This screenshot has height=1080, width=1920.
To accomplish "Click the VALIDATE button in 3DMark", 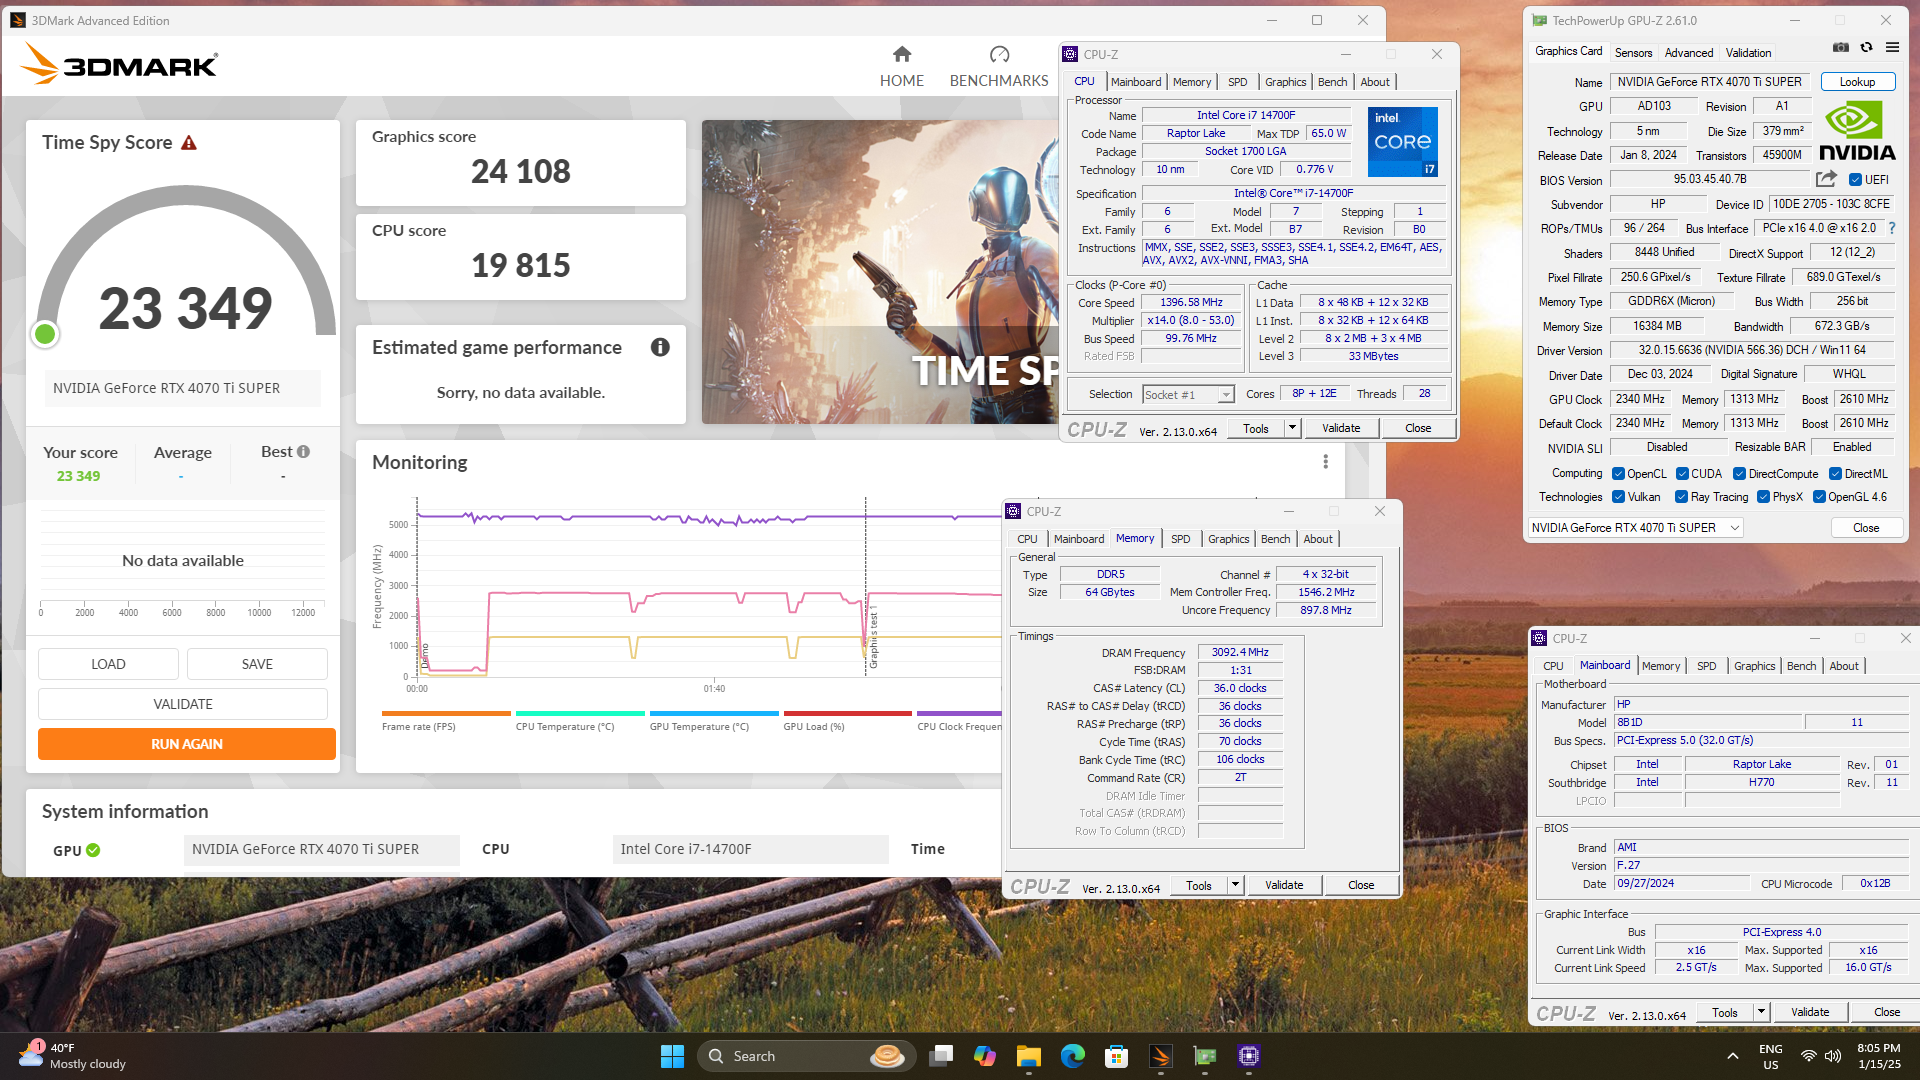I will coord(183,704).
